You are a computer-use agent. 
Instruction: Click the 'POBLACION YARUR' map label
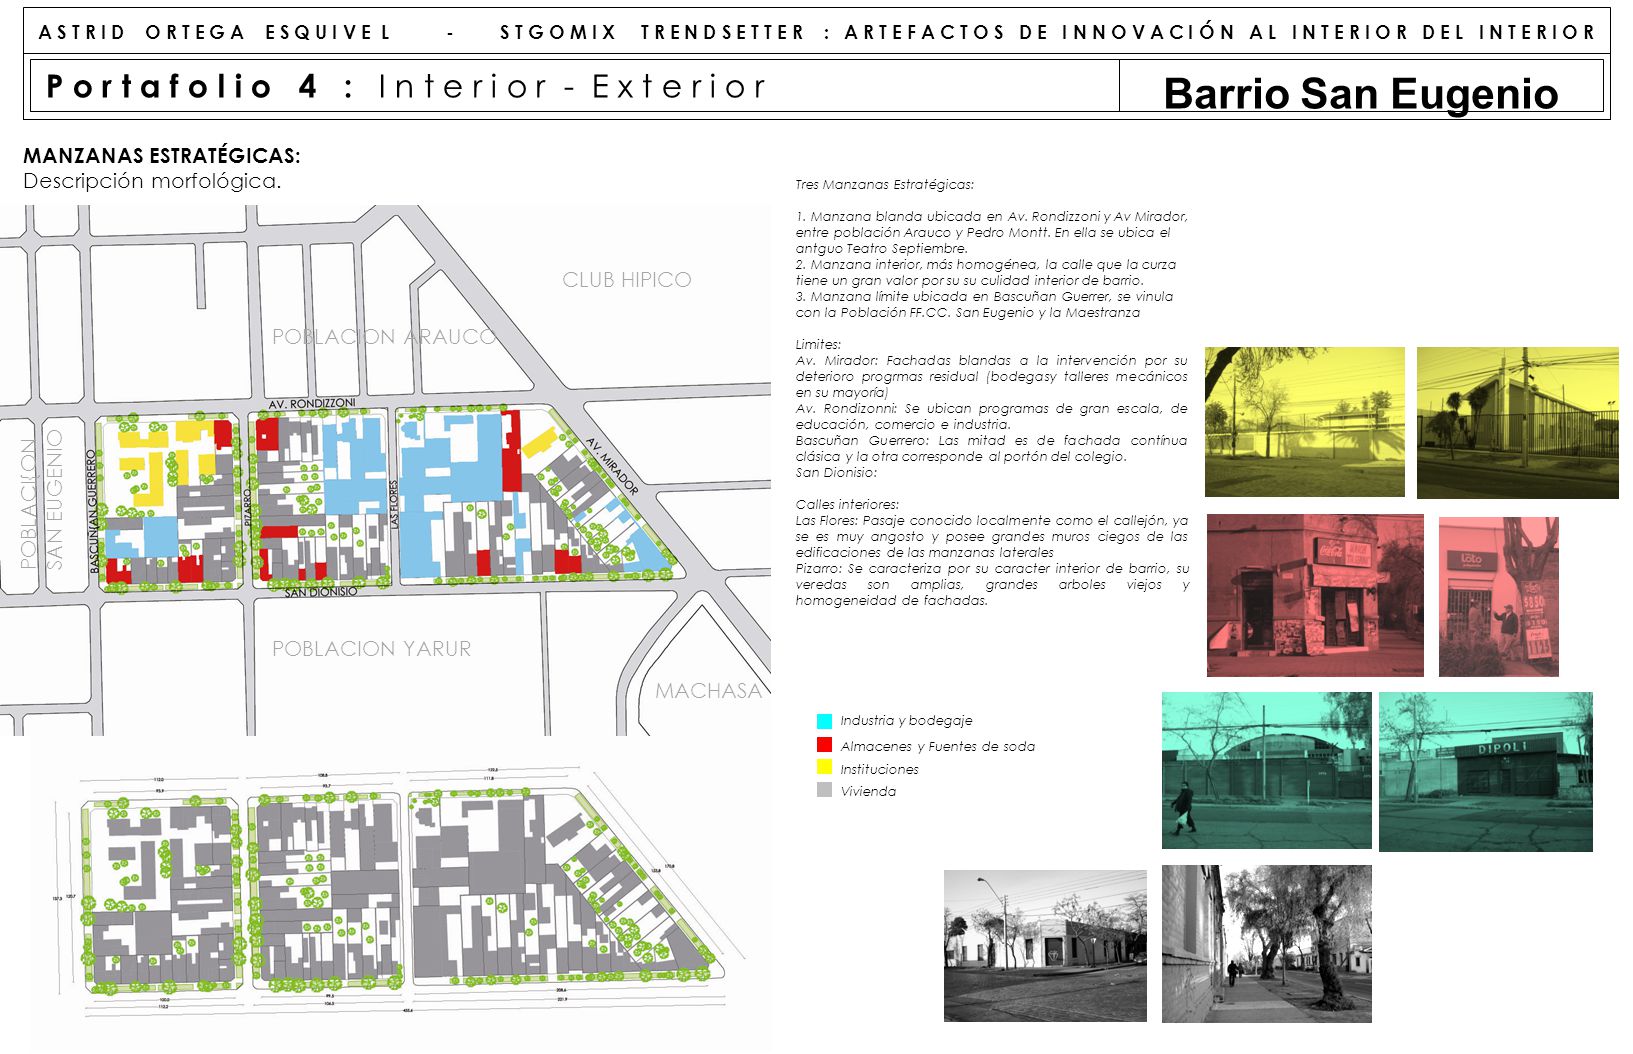[x=371, y=649]
